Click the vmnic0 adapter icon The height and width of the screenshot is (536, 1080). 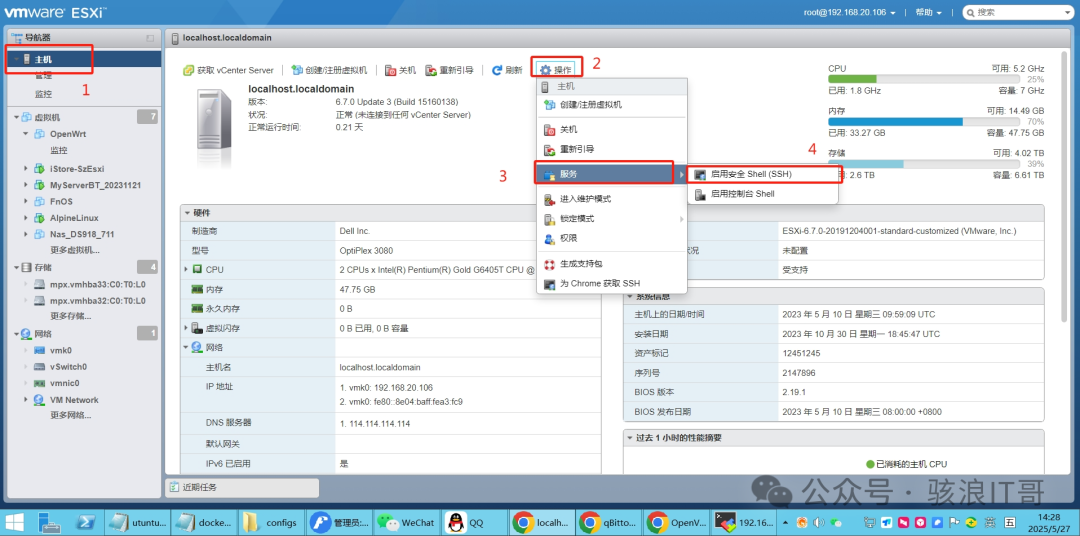click(39, 383)
